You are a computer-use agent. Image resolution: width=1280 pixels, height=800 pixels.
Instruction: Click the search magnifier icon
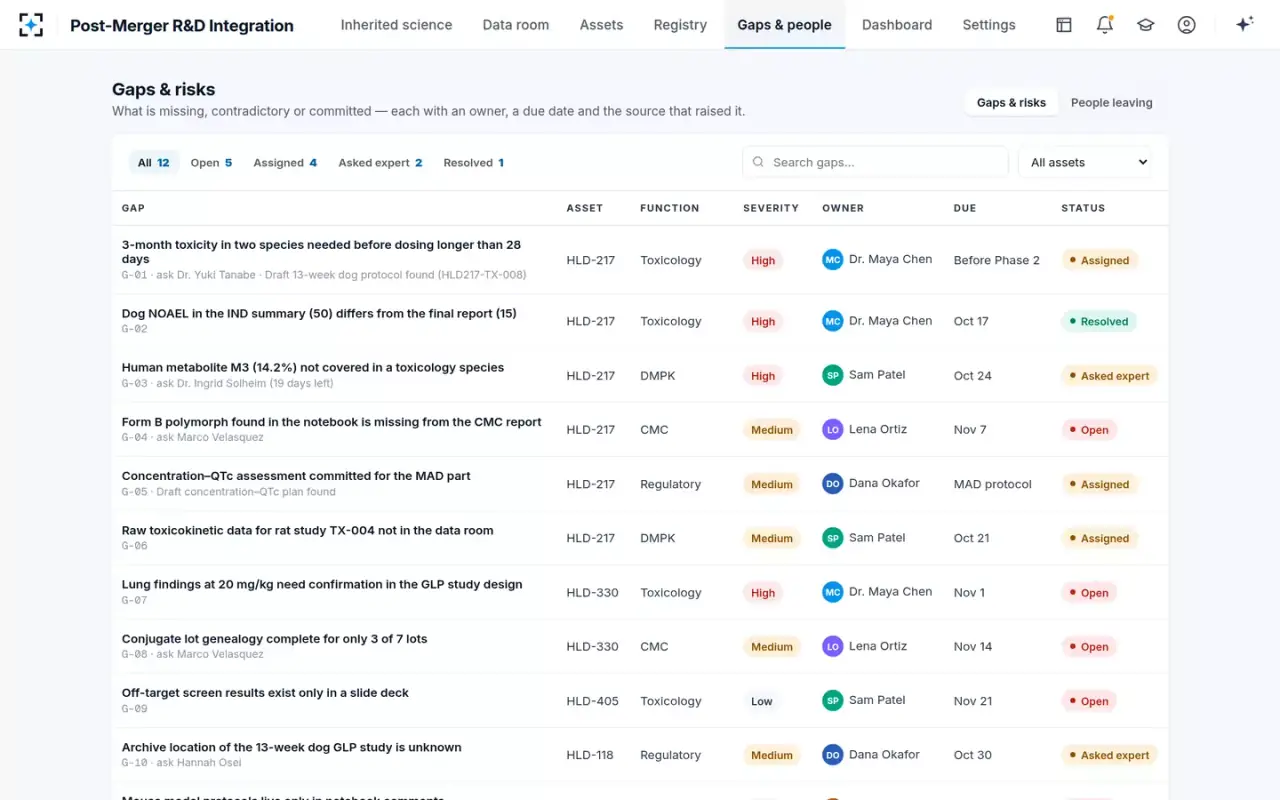758,162
